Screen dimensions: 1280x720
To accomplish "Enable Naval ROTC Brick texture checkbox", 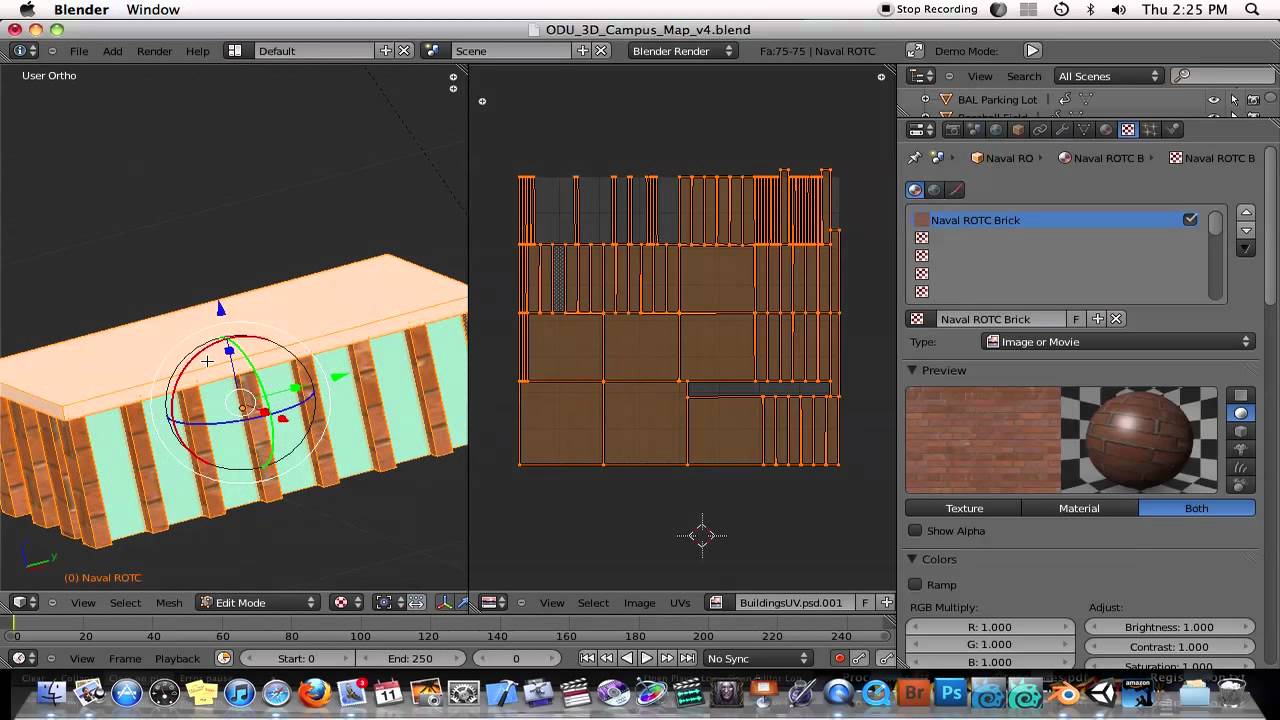I will [1190, 219].
